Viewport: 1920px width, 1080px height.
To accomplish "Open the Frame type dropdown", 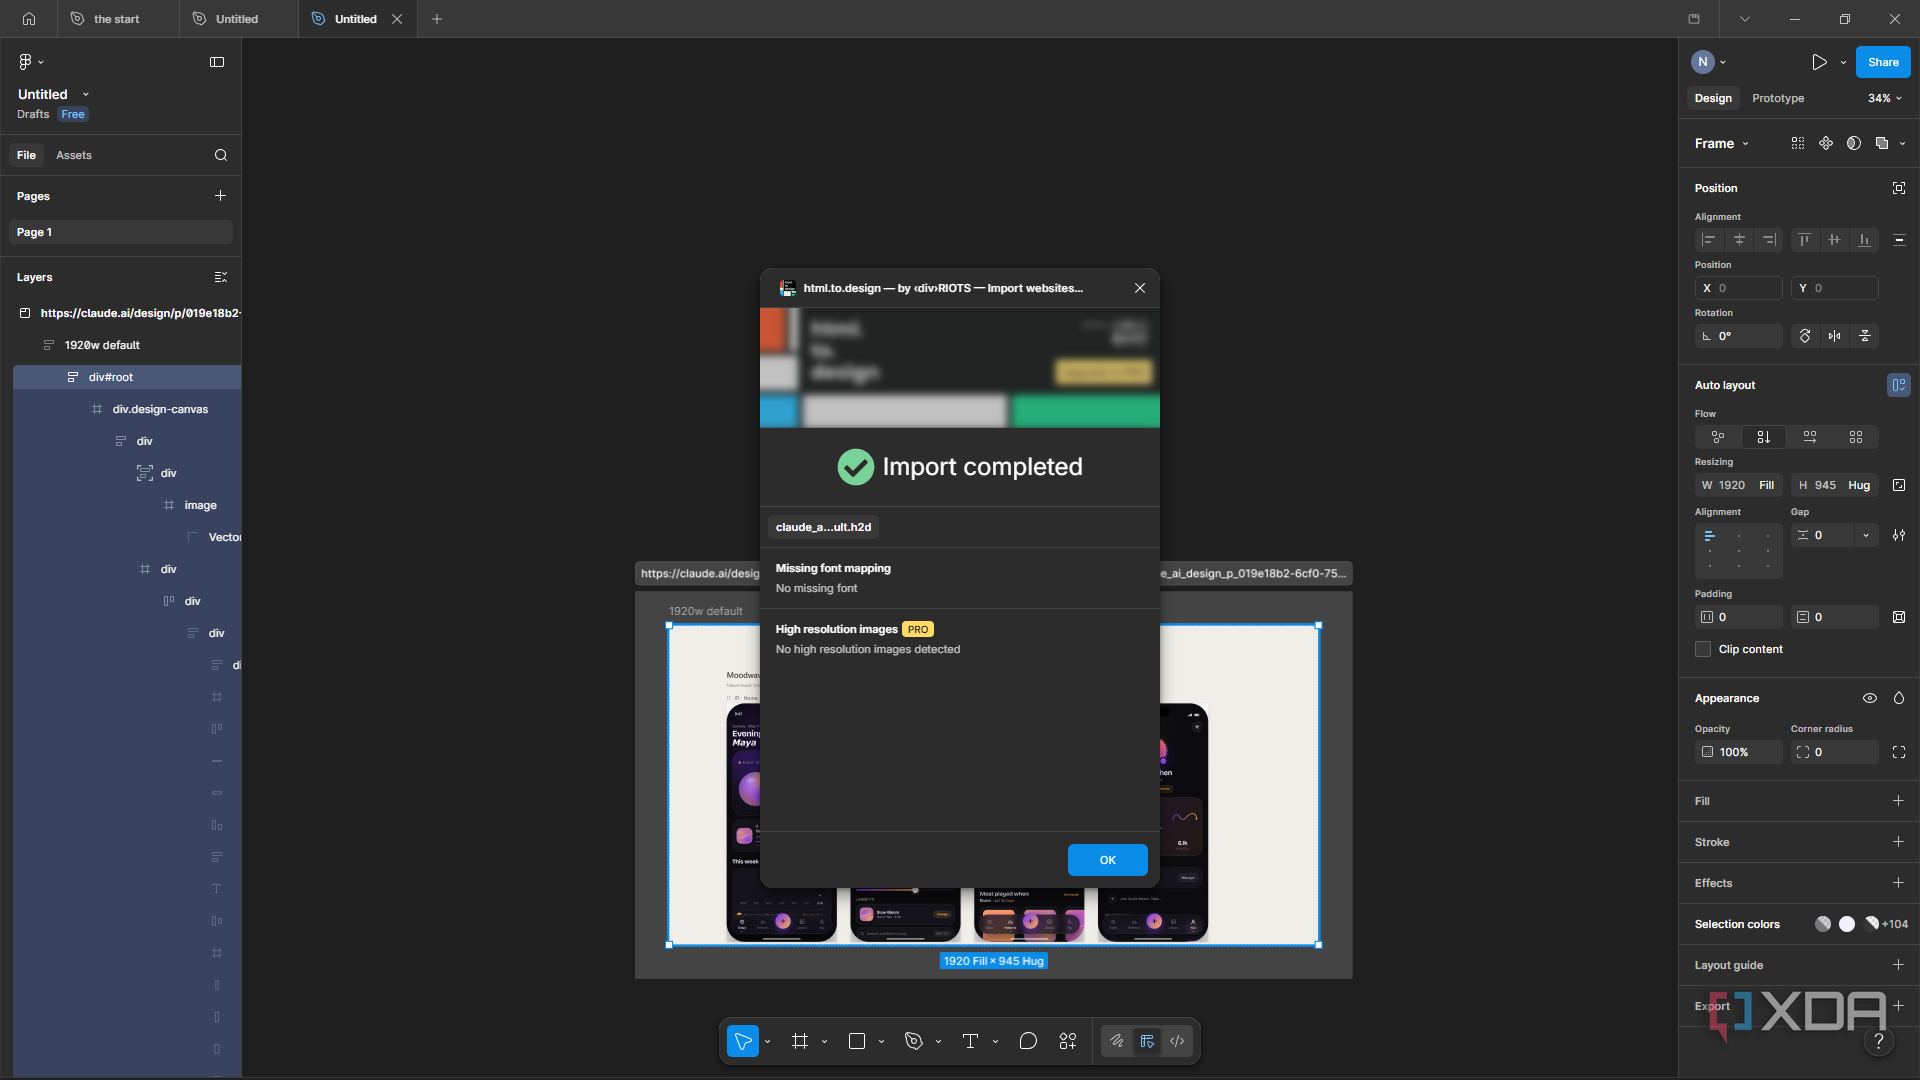I will click(1722, 143).
